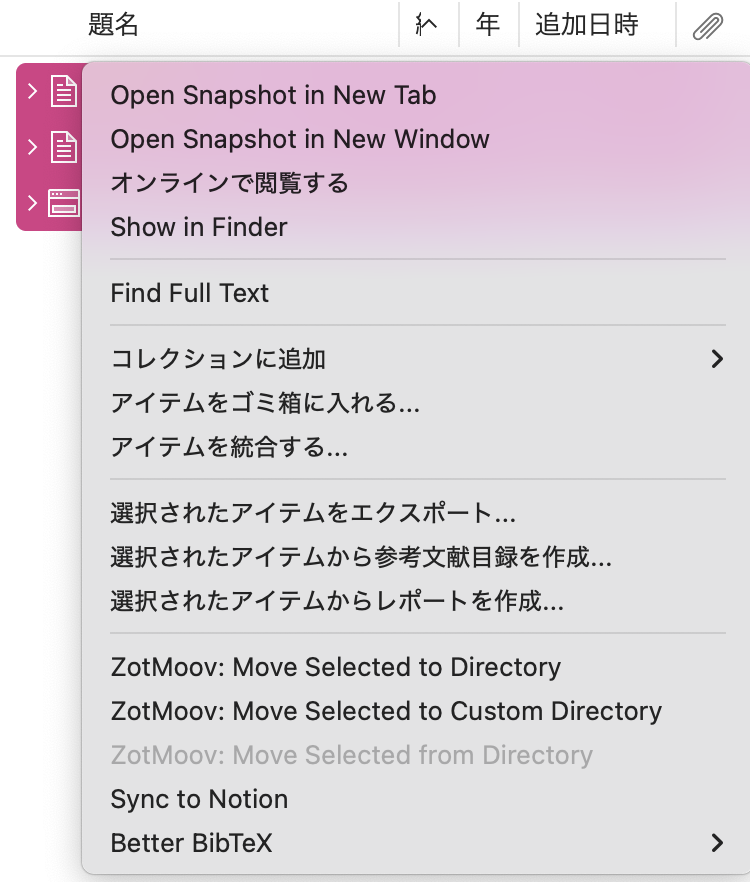The image size is (750, 882).
Task: Select ZotMoov: Move Selected to Custom Directory
Action: [386, 711]
